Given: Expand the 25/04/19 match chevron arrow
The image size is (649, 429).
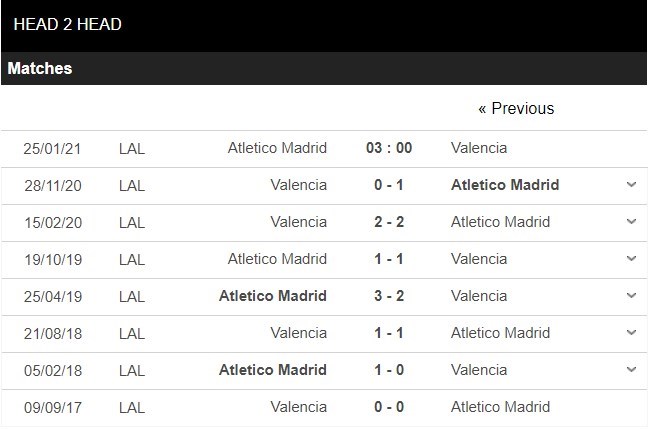Looking at the screenshot, I should tap(631, 296).
